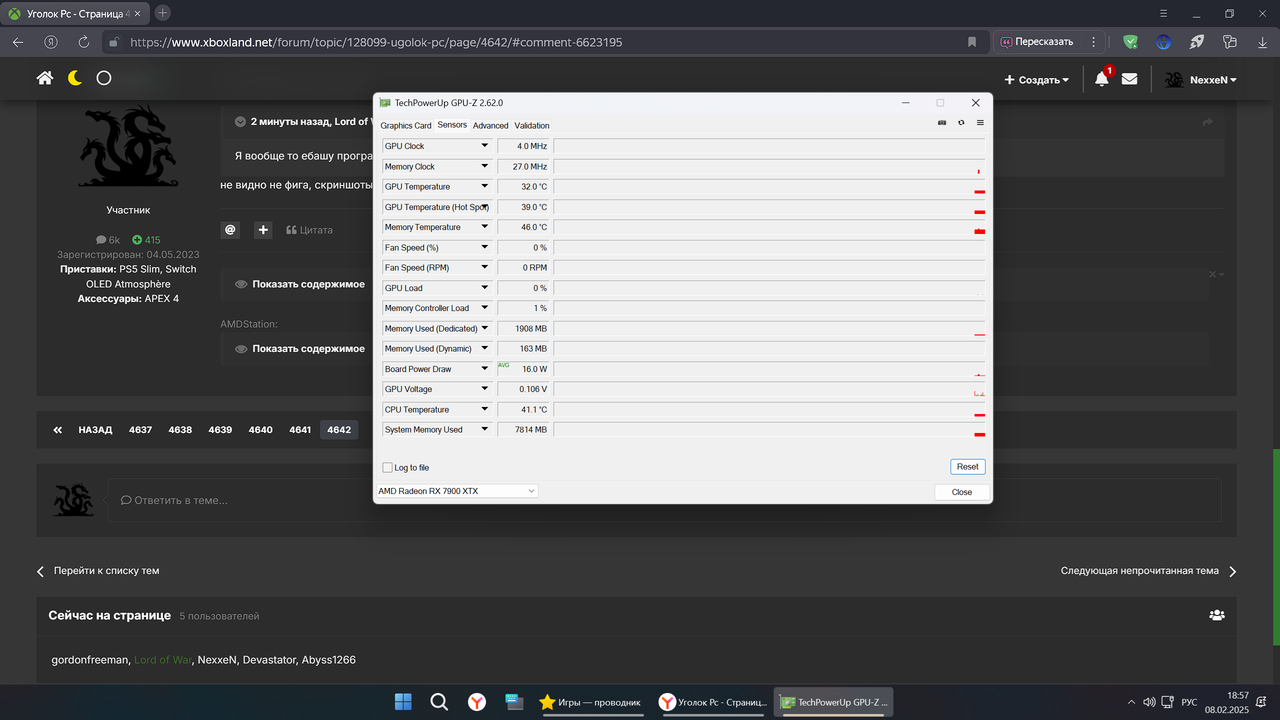Click the circle theme icon in forum header
Image resolution: width=1280 pixels, height=720 pixels.
pyautogui.click(x=104, y=78)
